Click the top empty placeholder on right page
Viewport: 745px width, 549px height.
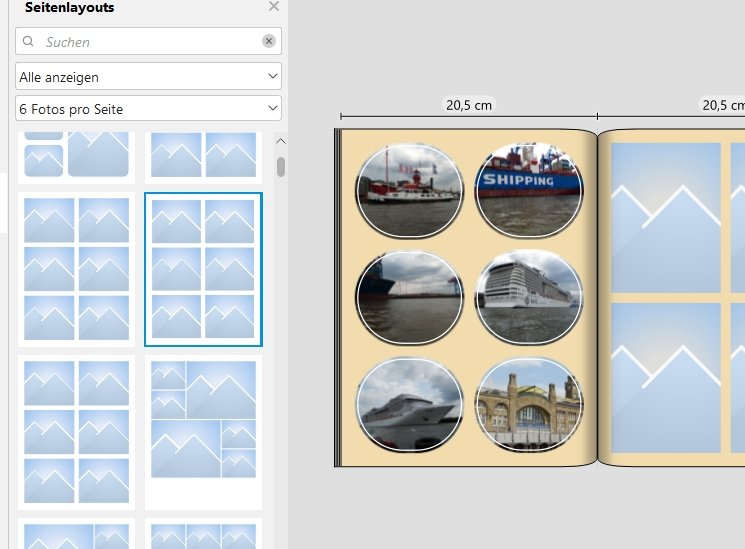[x=666, y=218]
